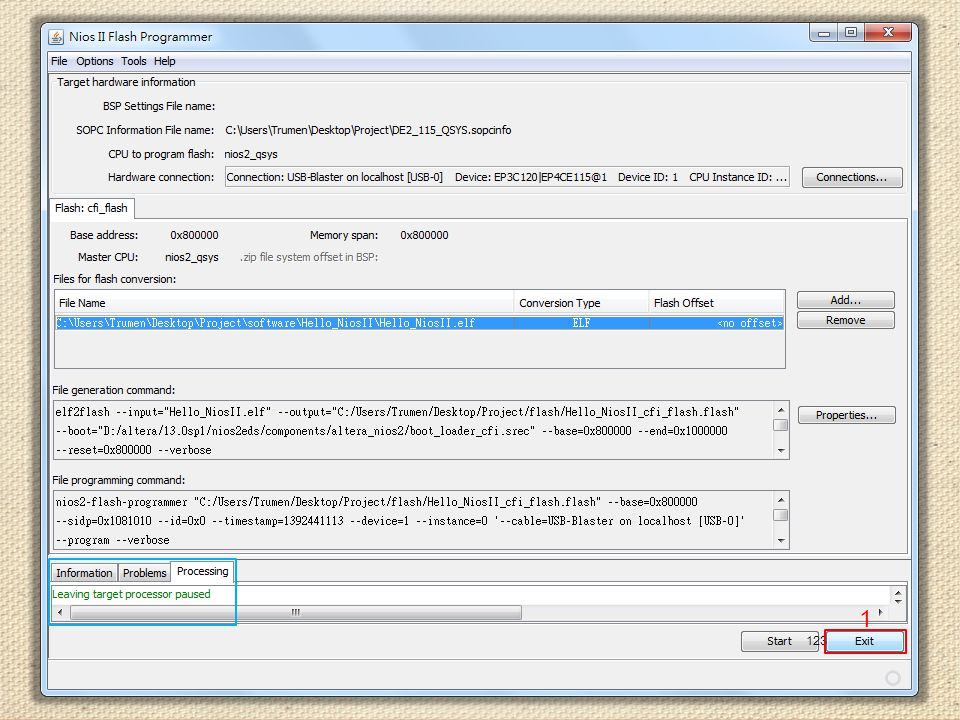
Task: Click the Conversion Type column header
Action: tap(581, 303)
